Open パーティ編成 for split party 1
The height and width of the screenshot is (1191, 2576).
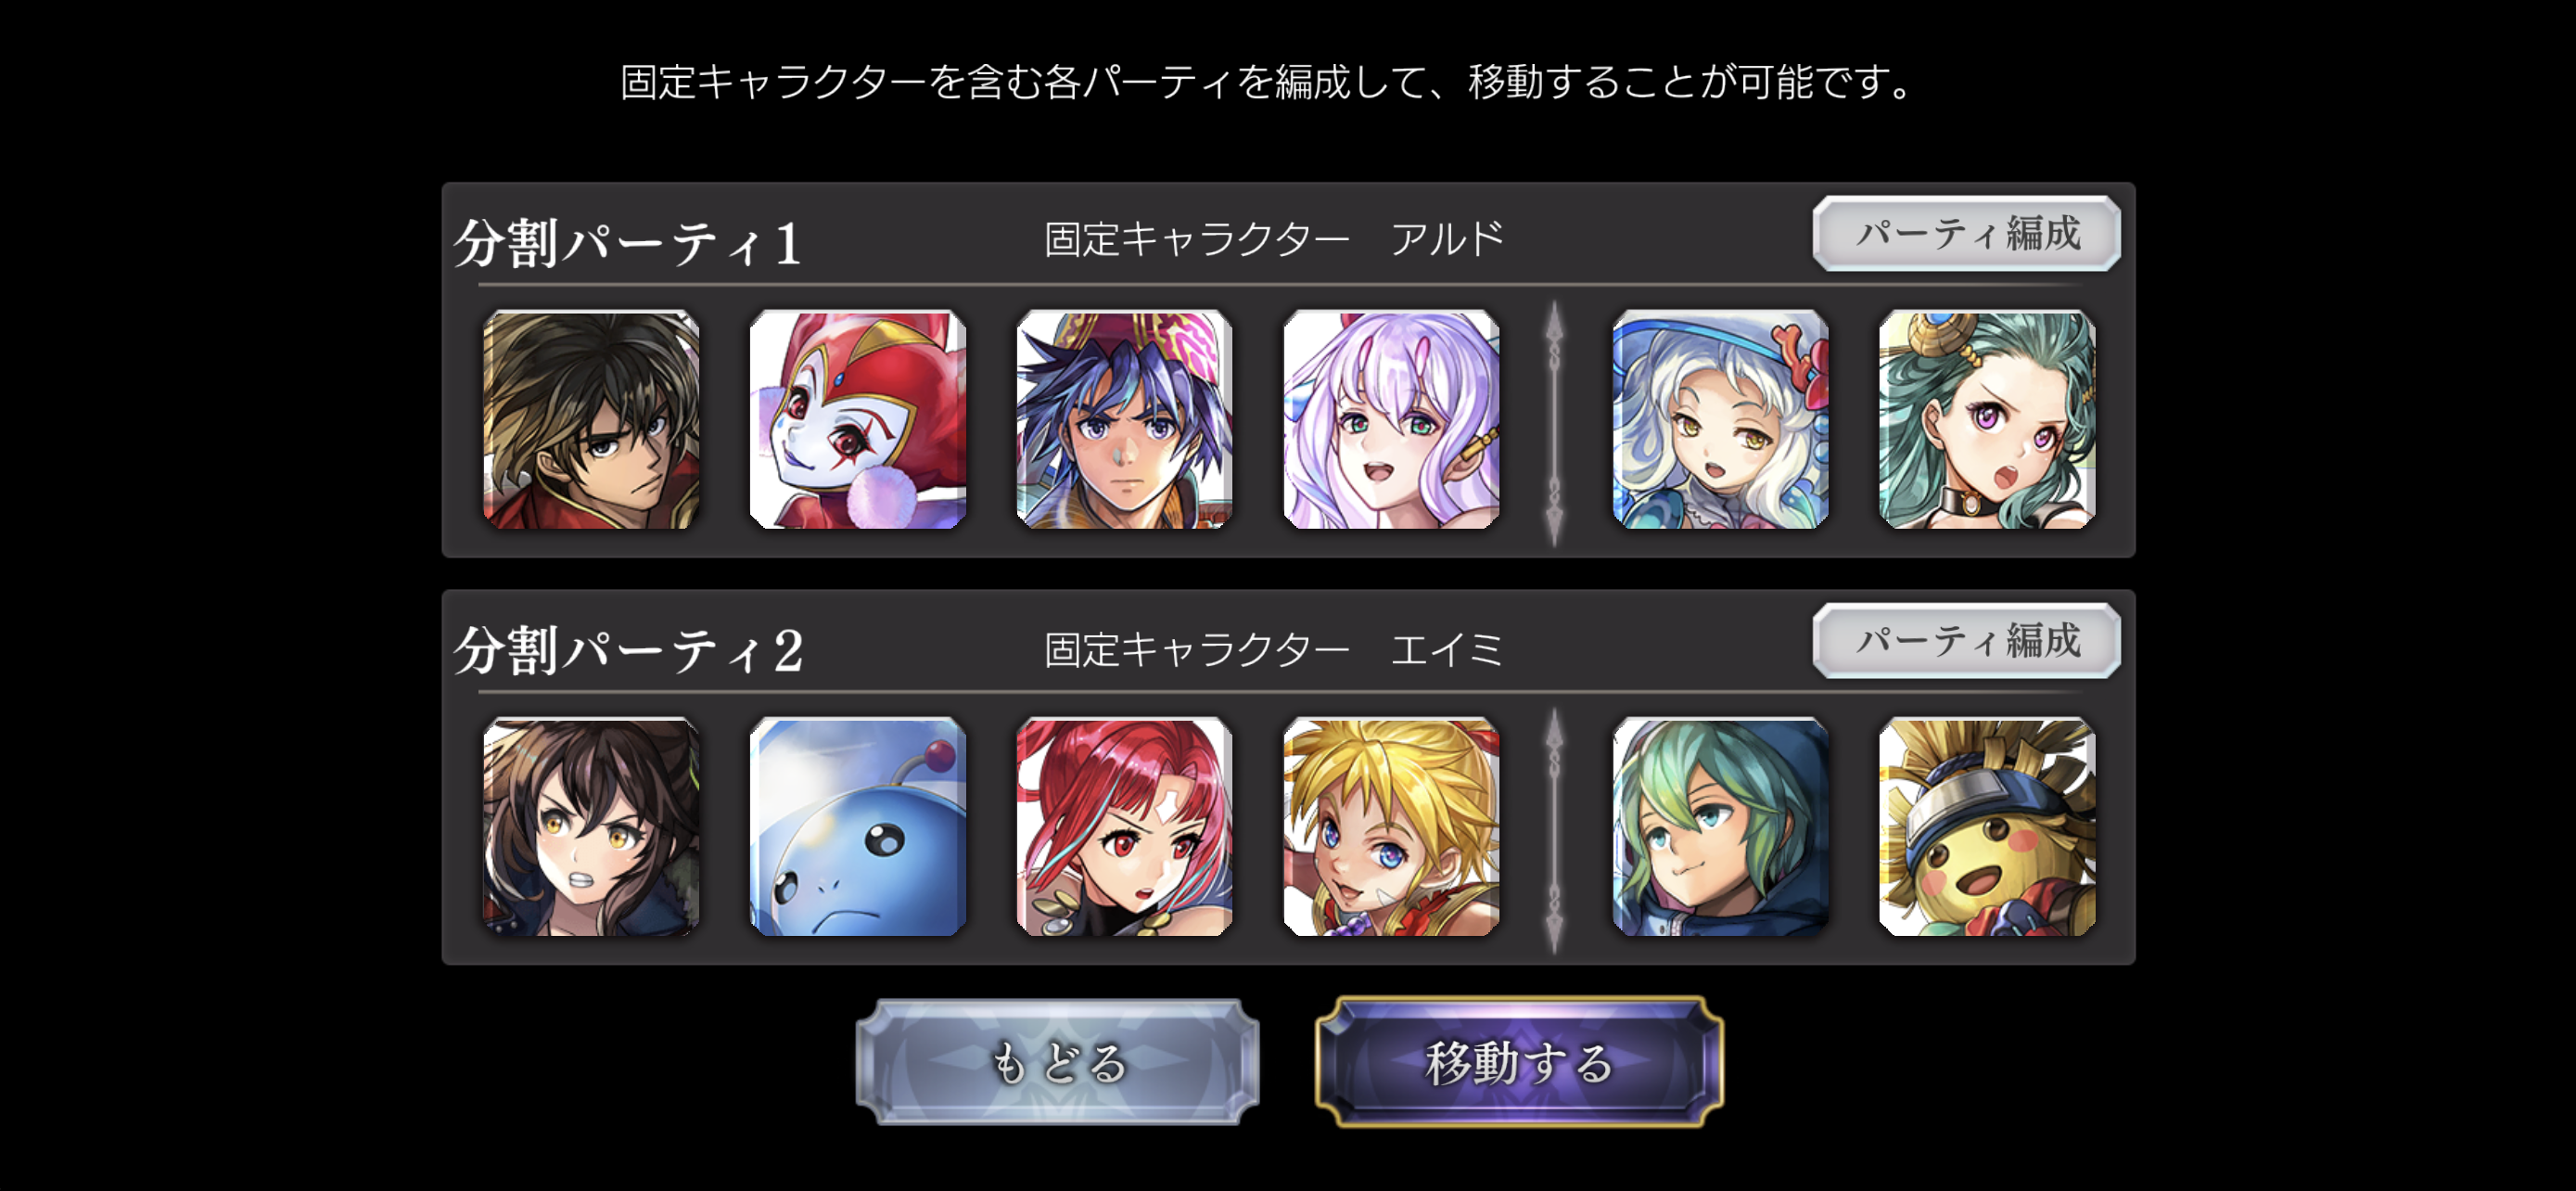1966,234
